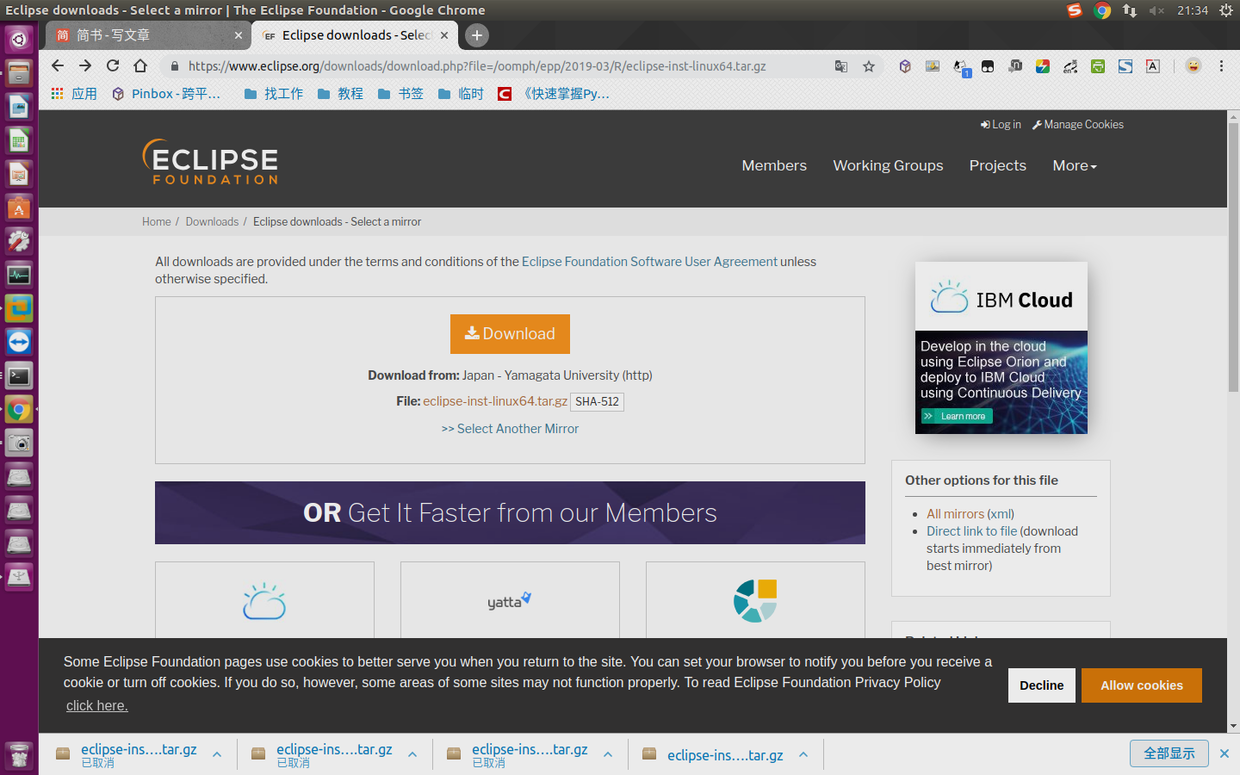The width and height of the screenshot is (1240, 775).
Task: Close the downloads bar
Action: click(1224, 753)
